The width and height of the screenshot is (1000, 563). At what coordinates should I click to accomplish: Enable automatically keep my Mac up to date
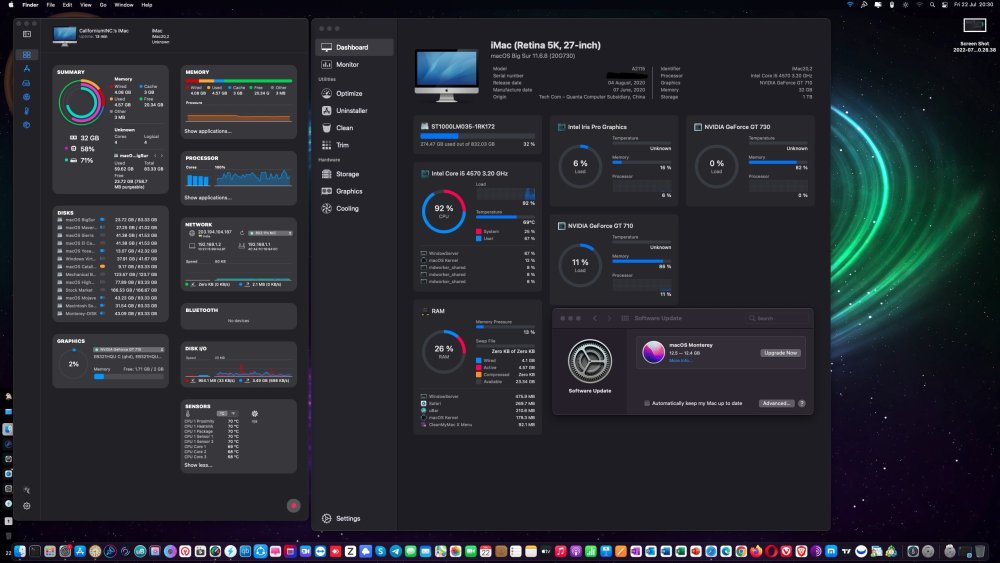647,403
